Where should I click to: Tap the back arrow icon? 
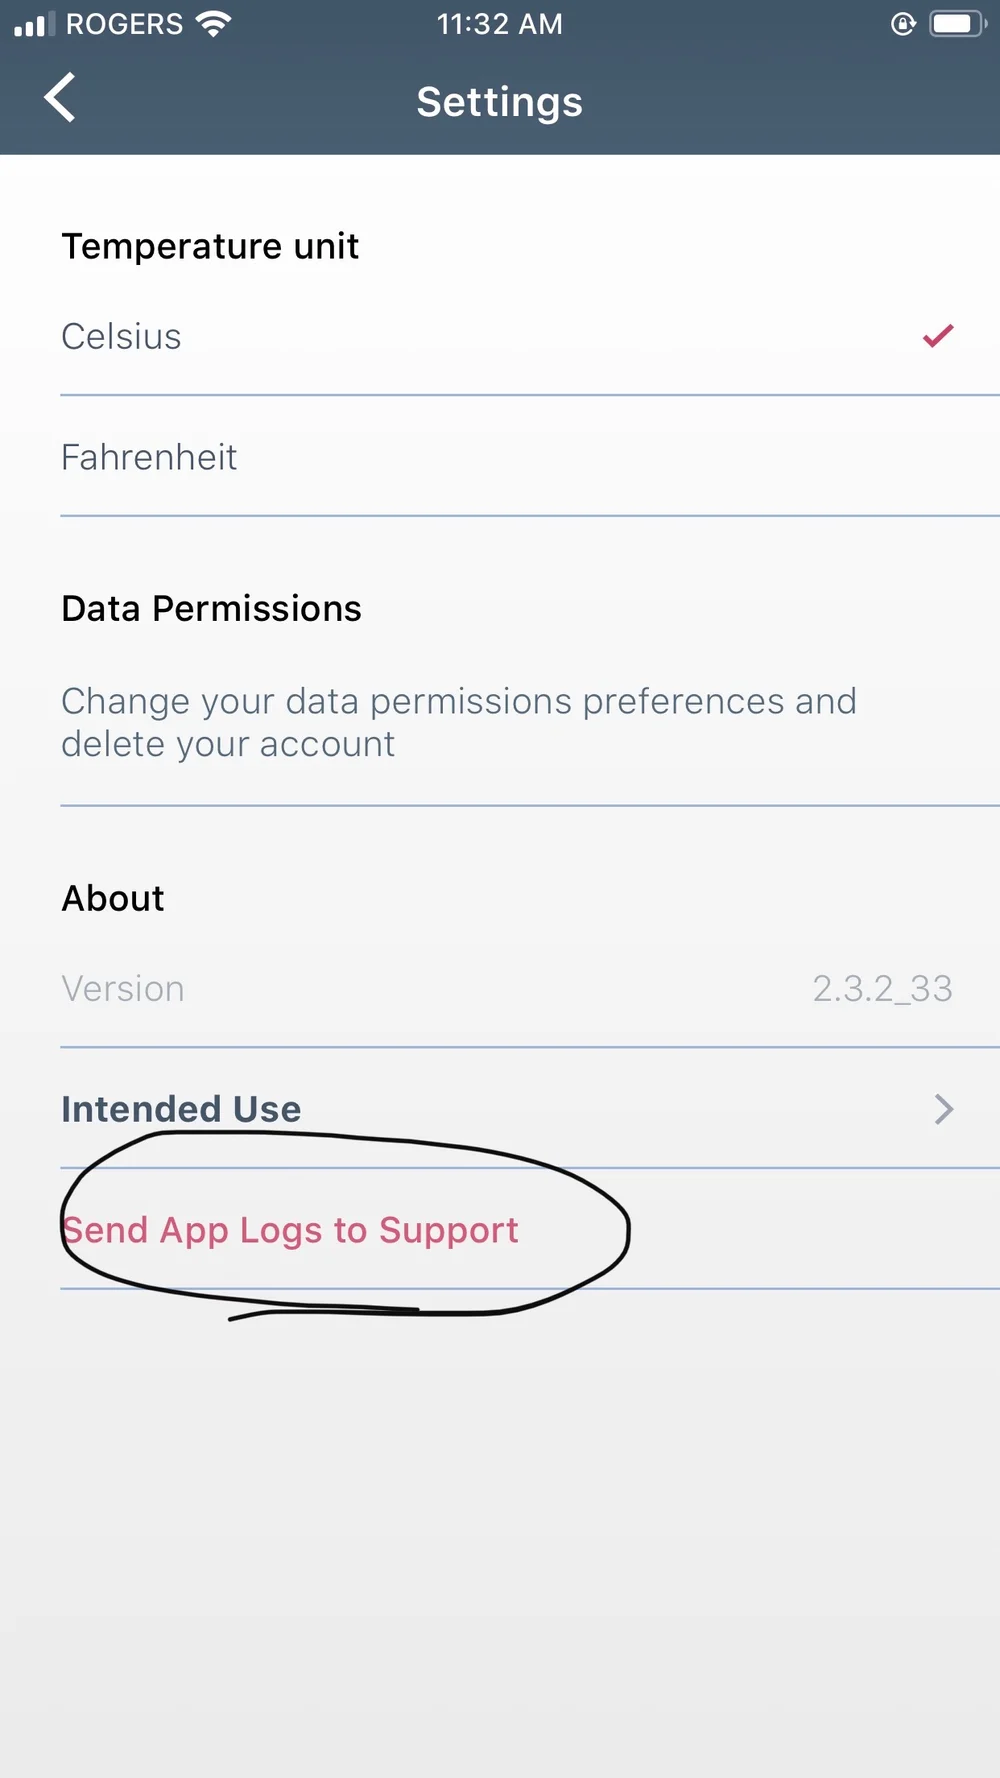(x=60, y=98)
